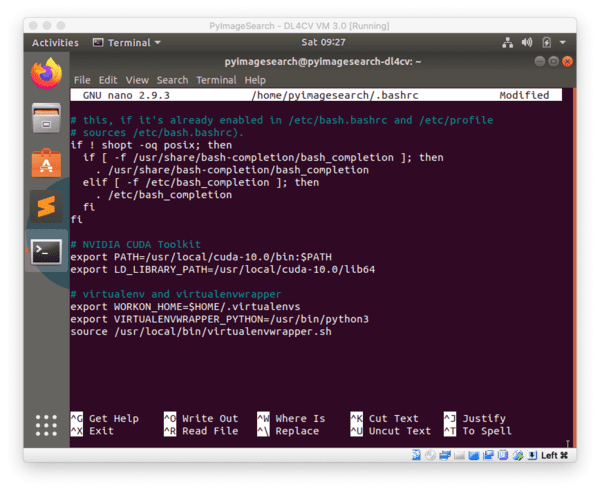Click the 'source /usr/local/bin/virtualenvwrapper.sh' line
The height and width of the screenshot is (491, 600).
(x=201, y=331)
